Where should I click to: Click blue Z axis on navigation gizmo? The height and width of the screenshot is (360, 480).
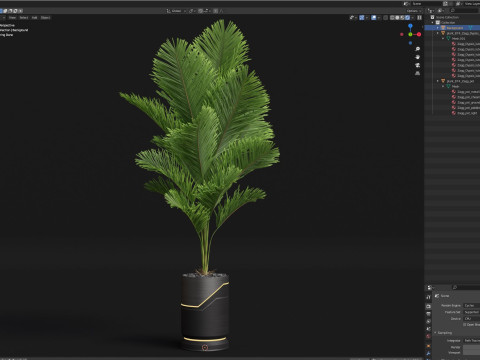[x=410, y=26]
